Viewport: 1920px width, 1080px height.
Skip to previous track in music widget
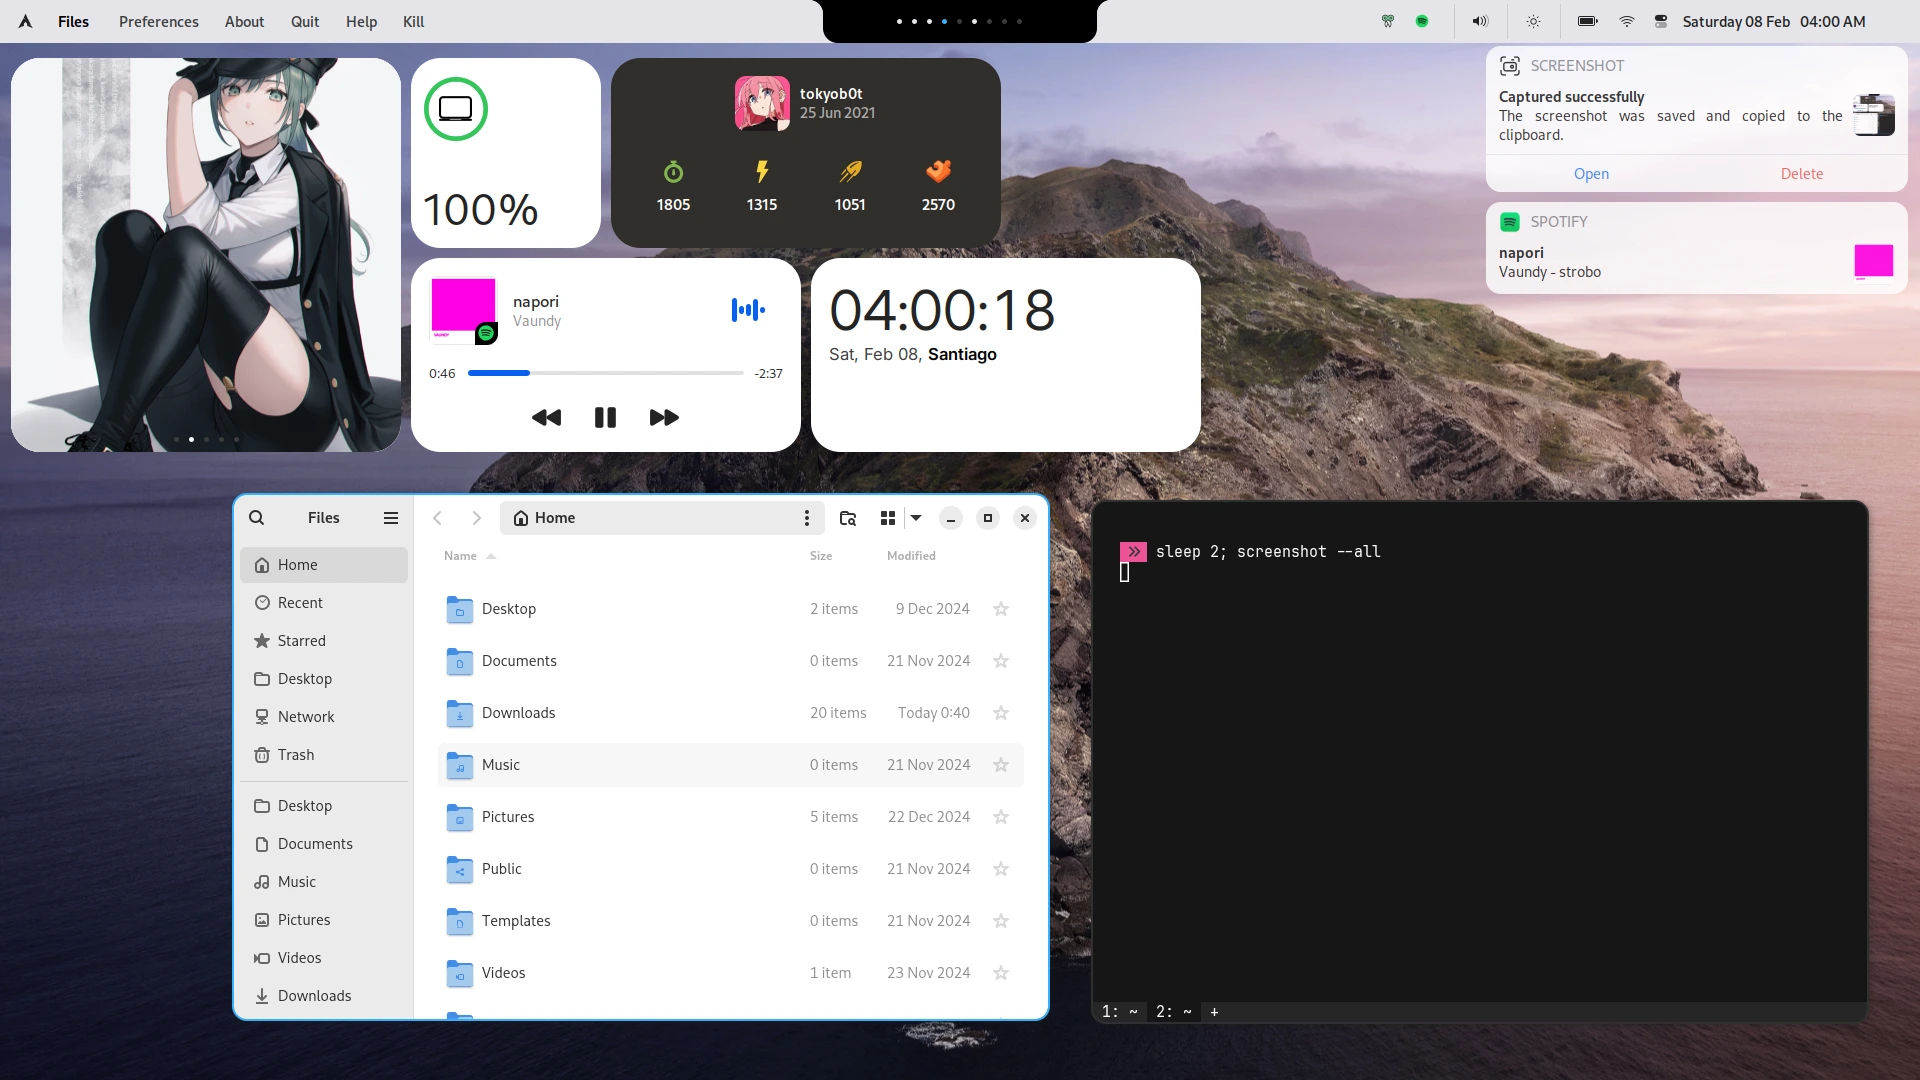(546, 418)
